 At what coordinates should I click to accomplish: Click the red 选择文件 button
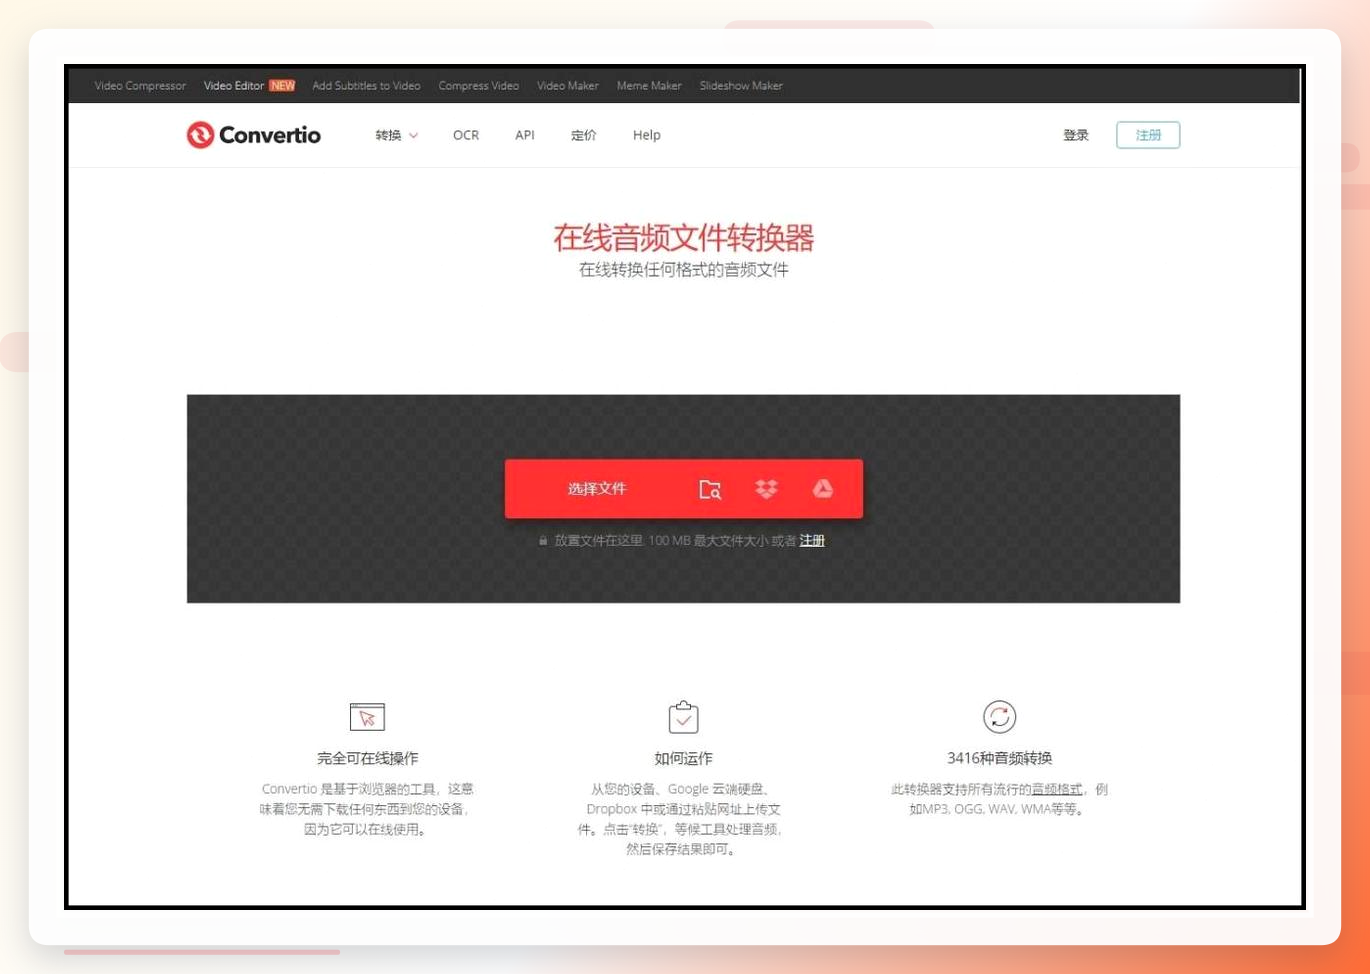[x=597, y=489]
